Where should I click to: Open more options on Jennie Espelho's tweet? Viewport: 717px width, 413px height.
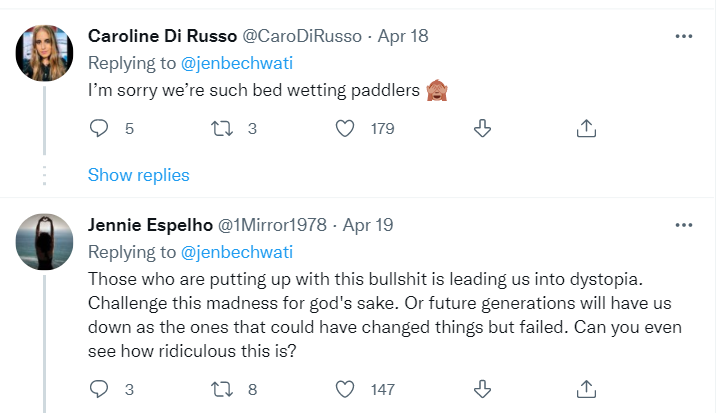click(x=684, y=225)
